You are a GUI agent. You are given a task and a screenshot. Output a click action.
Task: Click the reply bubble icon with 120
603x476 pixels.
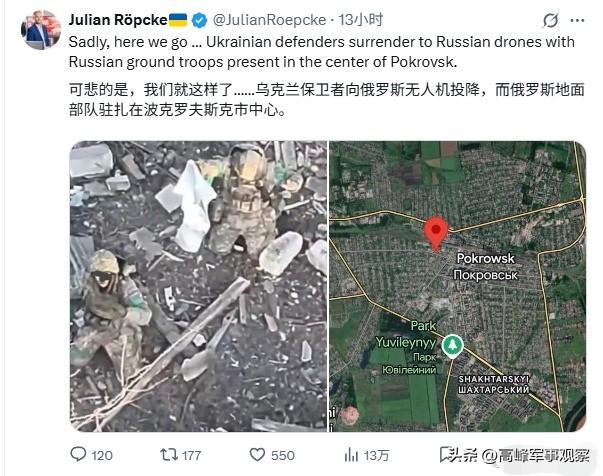[78, 454]
